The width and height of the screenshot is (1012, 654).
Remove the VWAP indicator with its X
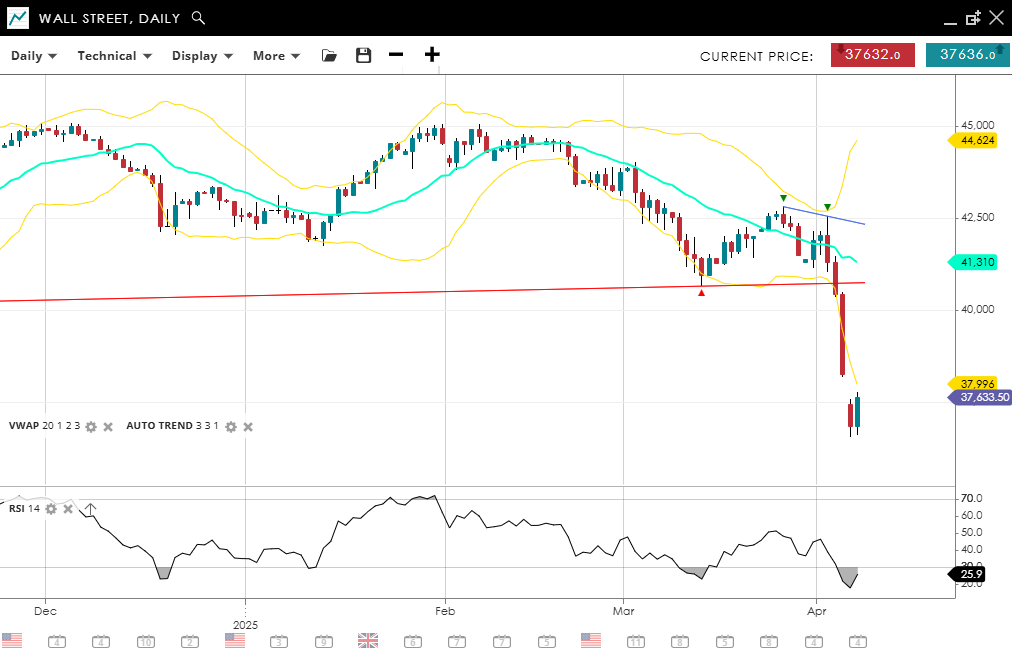108,427
